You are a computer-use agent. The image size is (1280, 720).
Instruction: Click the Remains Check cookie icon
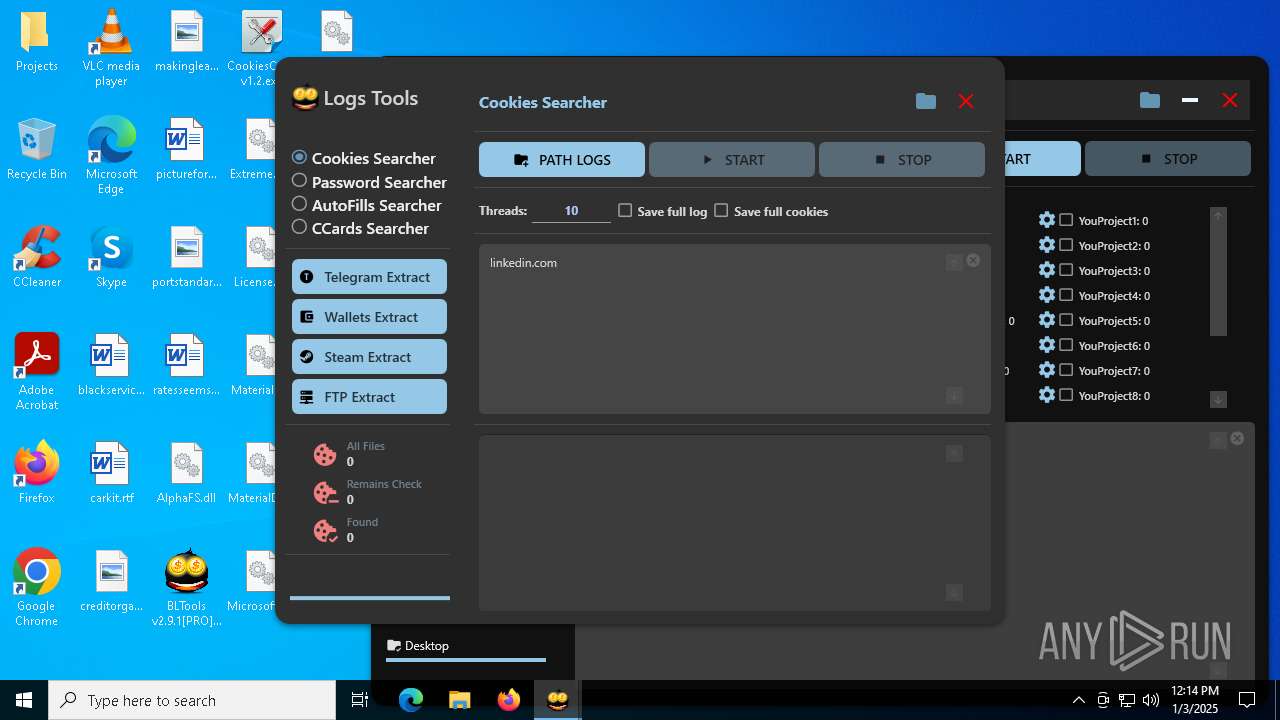325,493
